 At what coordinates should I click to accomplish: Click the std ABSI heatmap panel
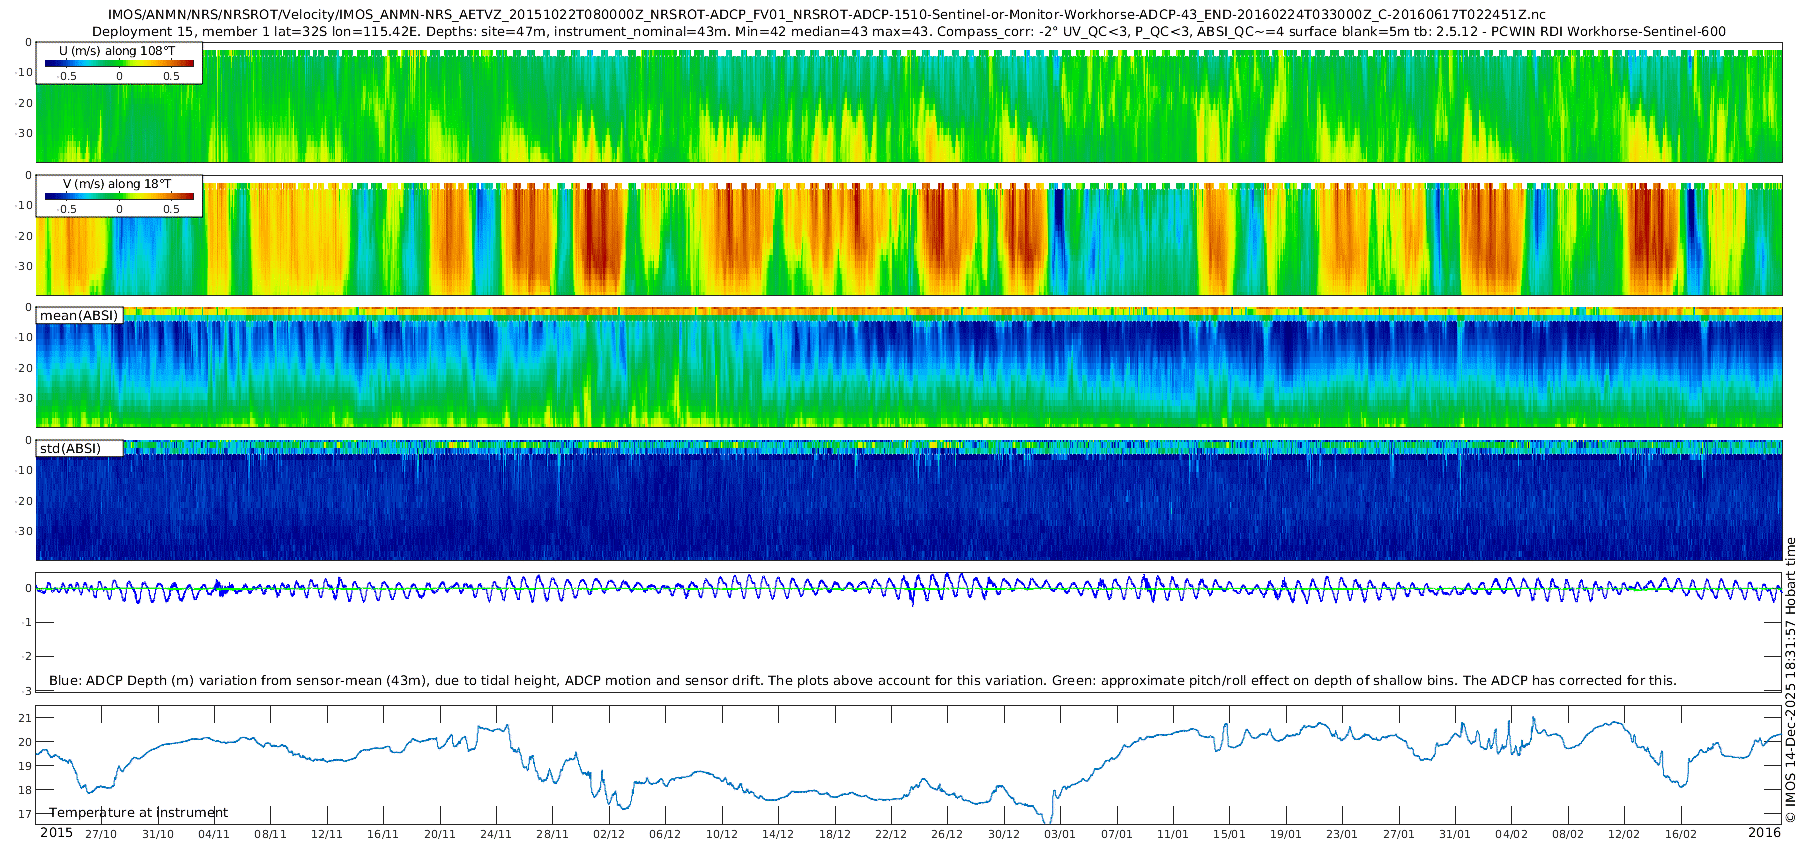click(909, 500)
